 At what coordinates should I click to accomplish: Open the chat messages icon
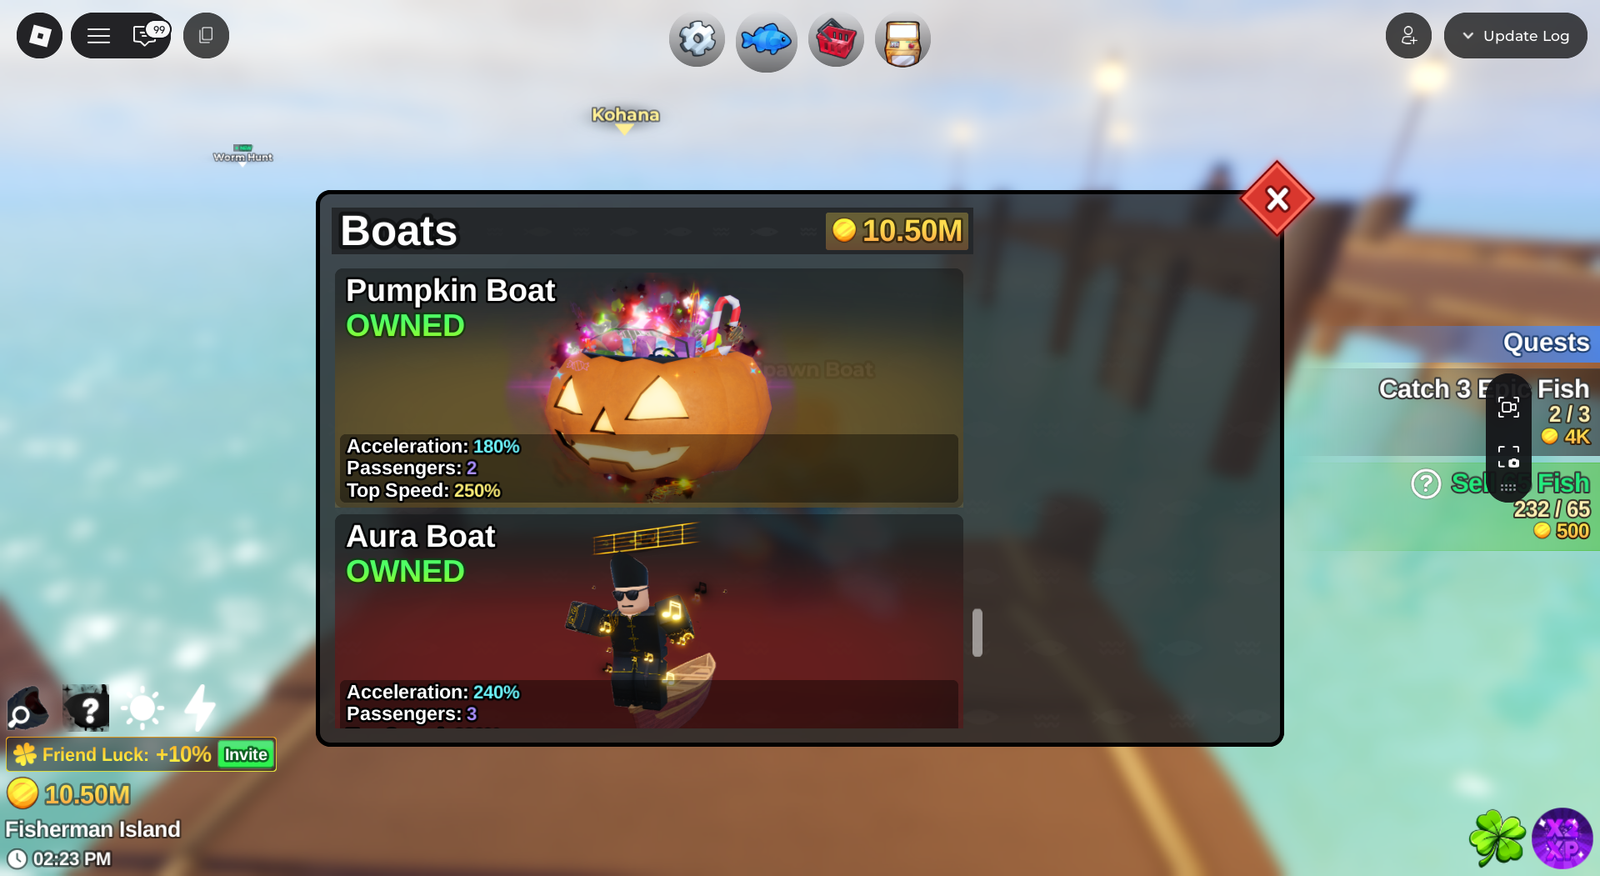click(146, 36)
